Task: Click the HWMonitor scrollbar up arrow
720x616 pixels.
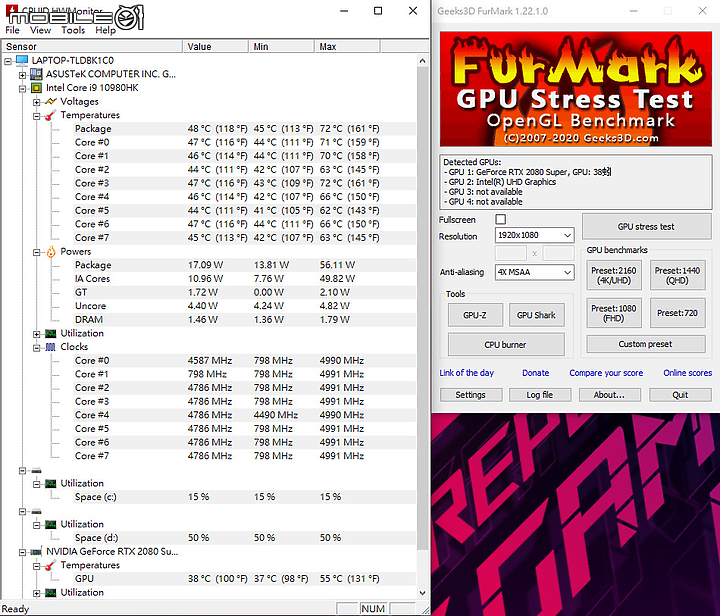Action: 422,61
